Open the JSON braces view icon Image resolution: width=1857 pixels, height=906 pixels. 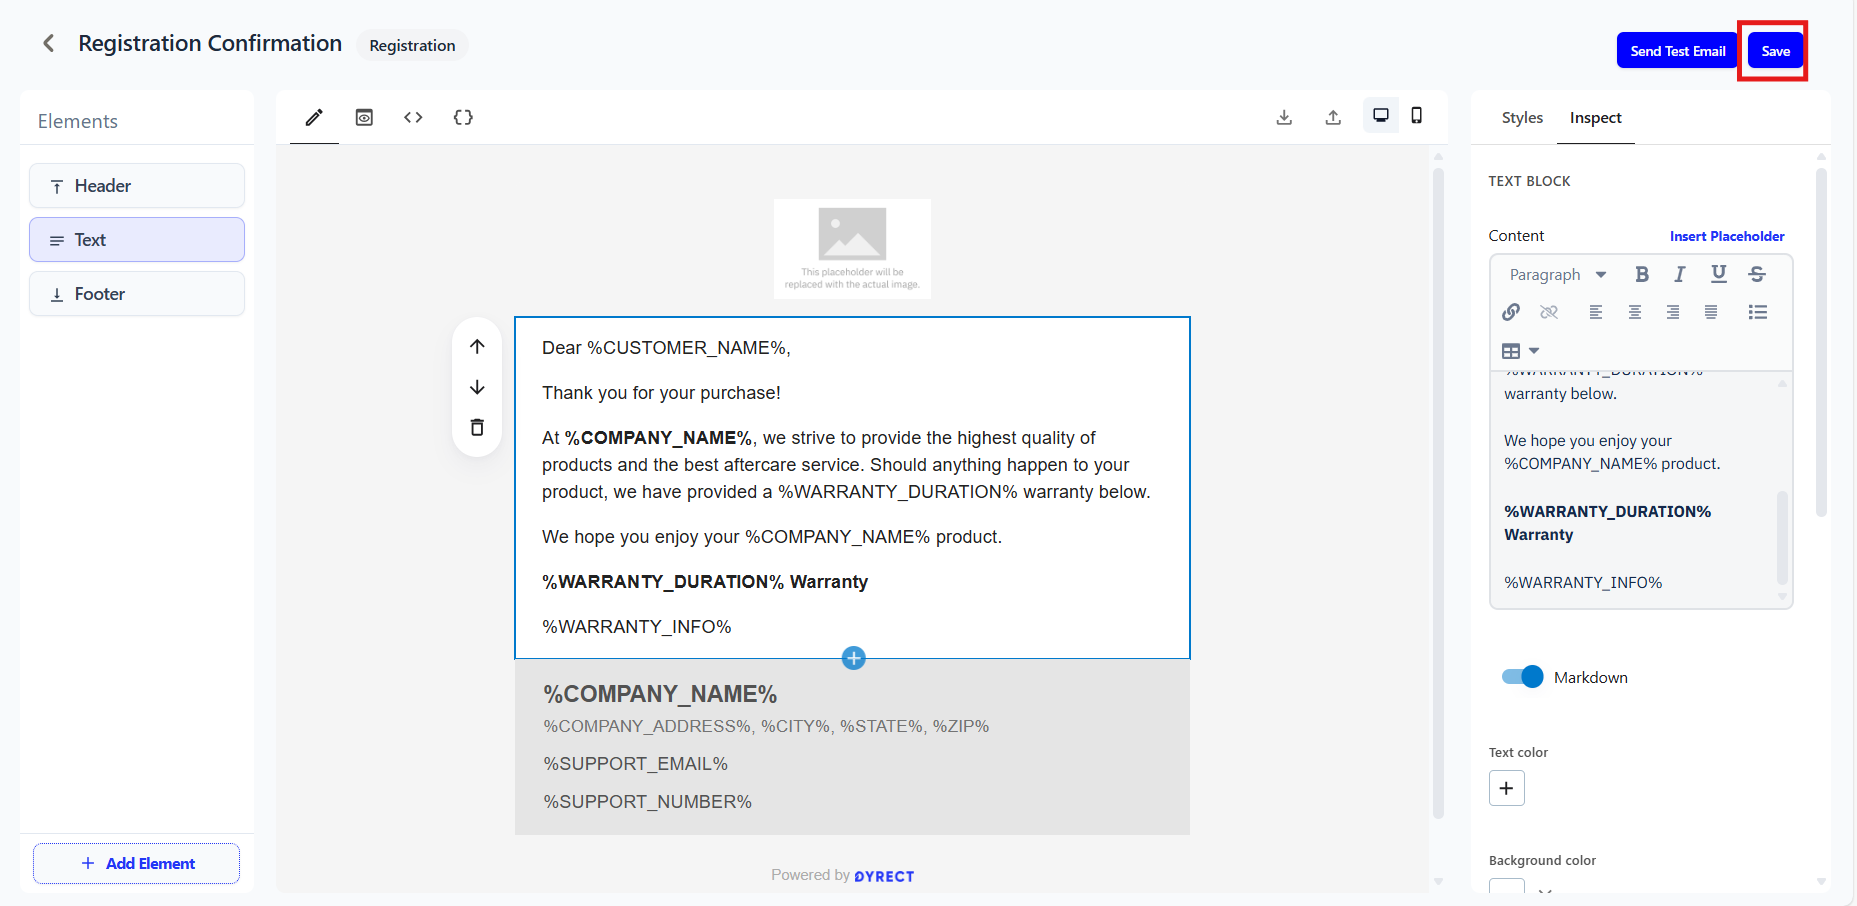tap(463, 118)
